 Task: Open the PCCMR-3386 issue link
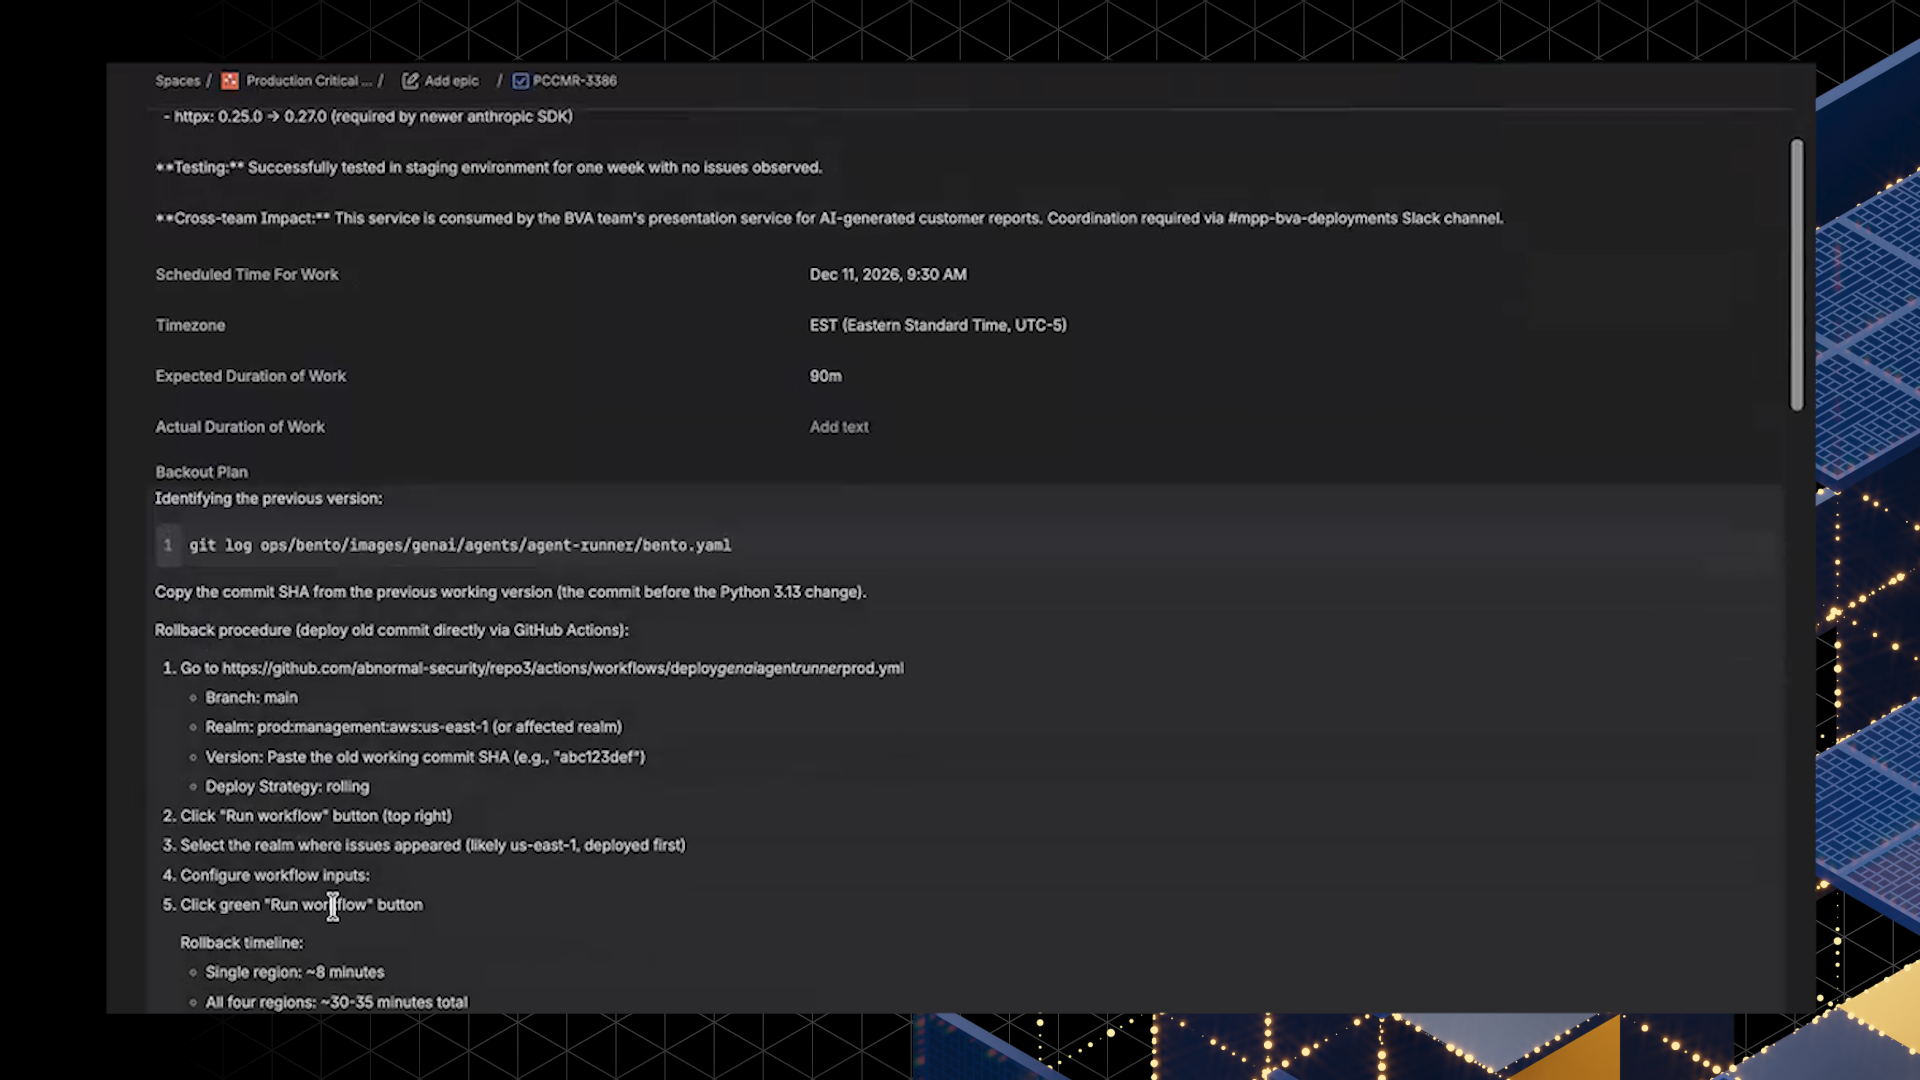click(x=575, y=81)
